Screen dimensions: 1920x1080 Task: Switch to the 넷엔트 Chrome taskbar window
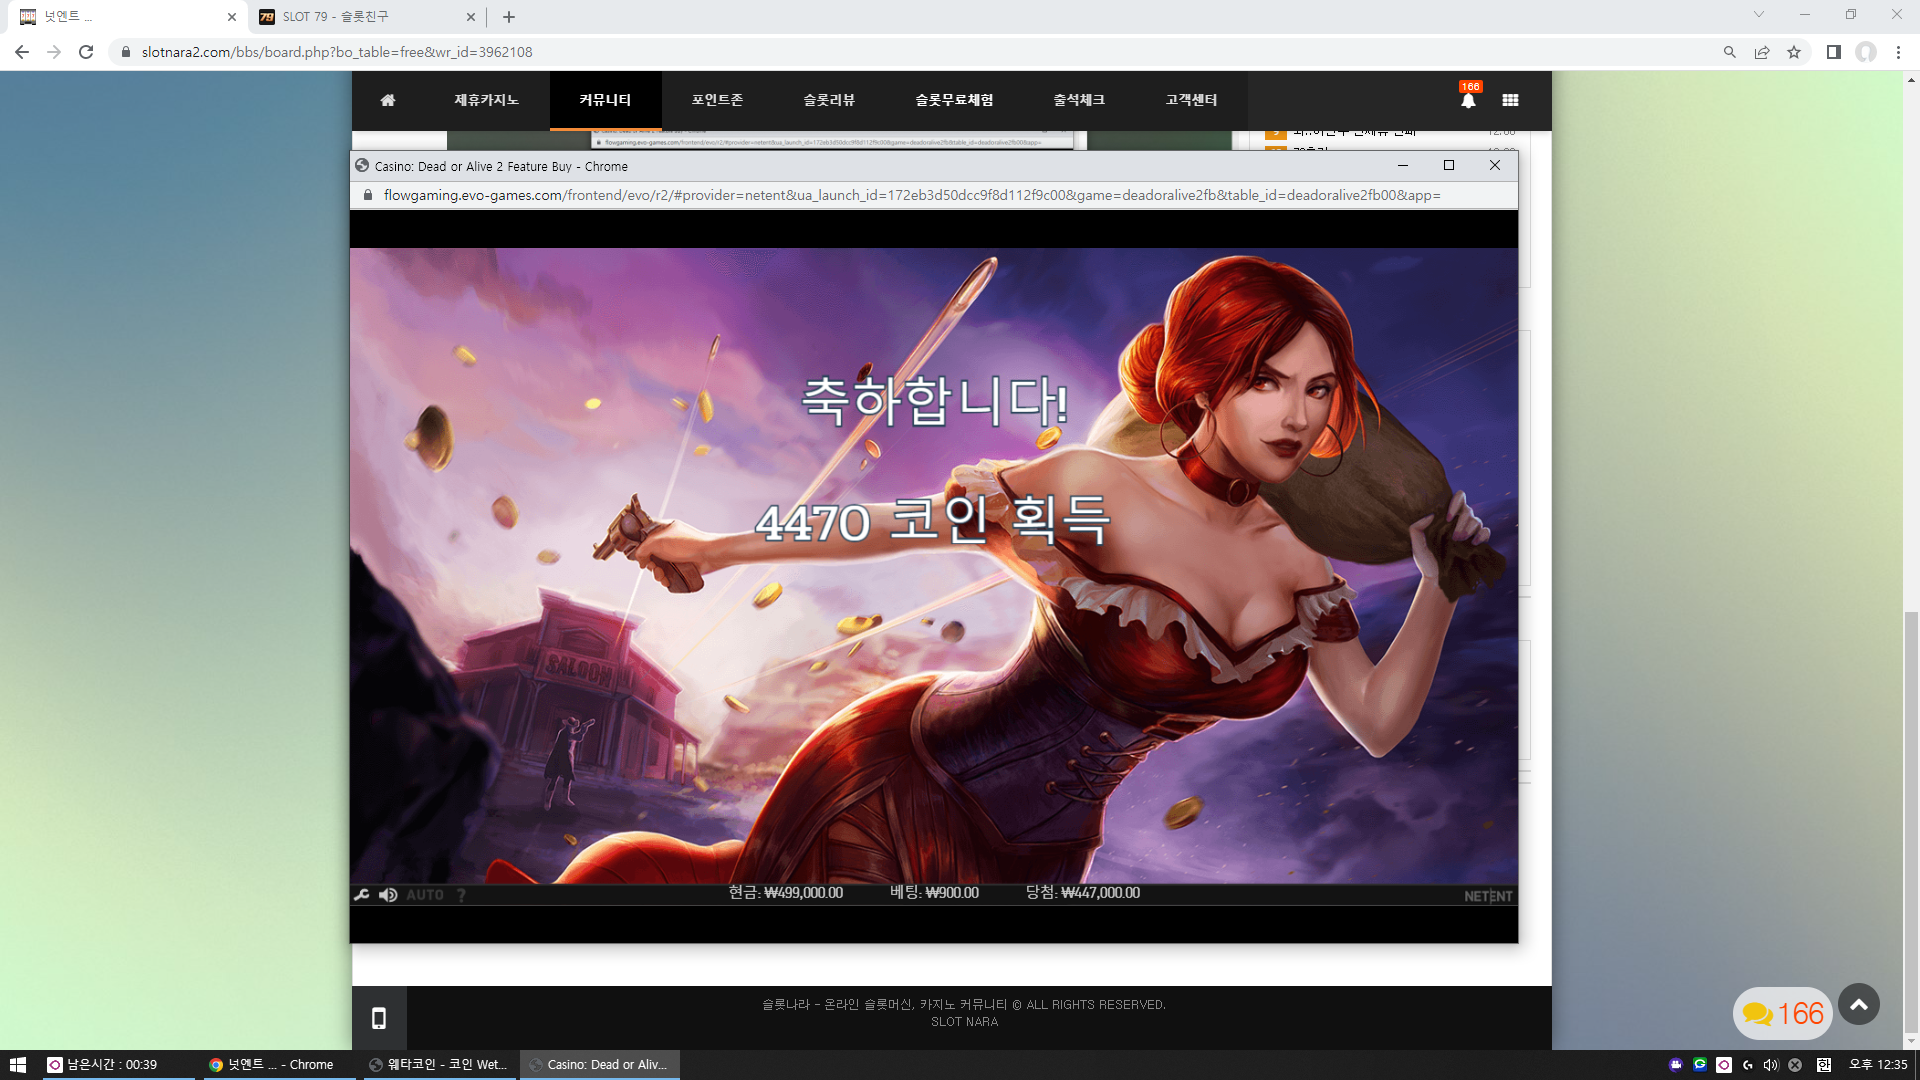278,1065
